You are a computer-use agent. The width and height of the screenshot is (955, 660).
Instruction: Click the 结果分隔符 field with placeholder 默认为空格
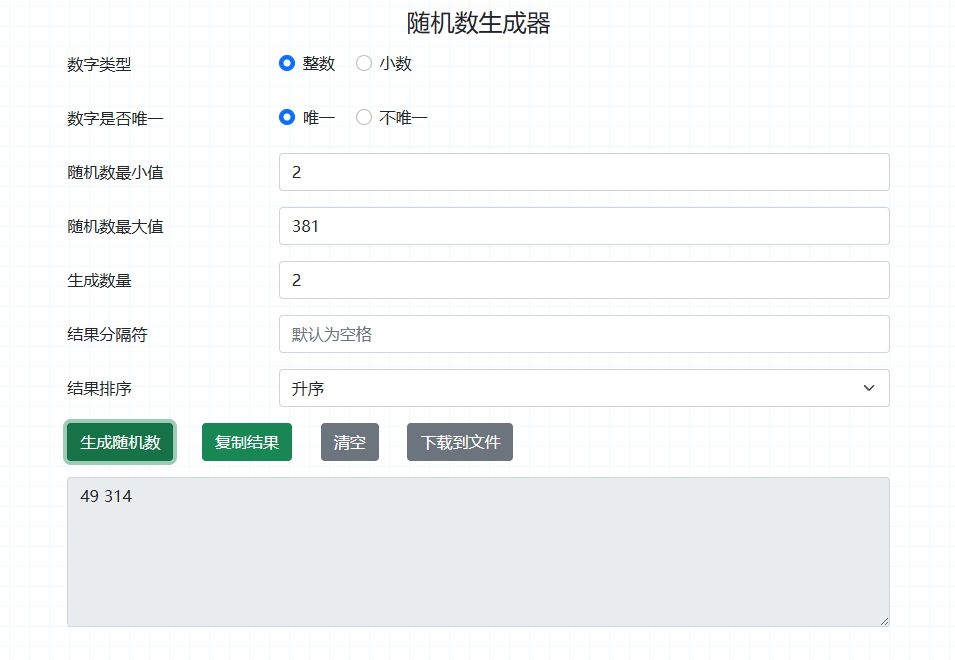click(584, 334)
